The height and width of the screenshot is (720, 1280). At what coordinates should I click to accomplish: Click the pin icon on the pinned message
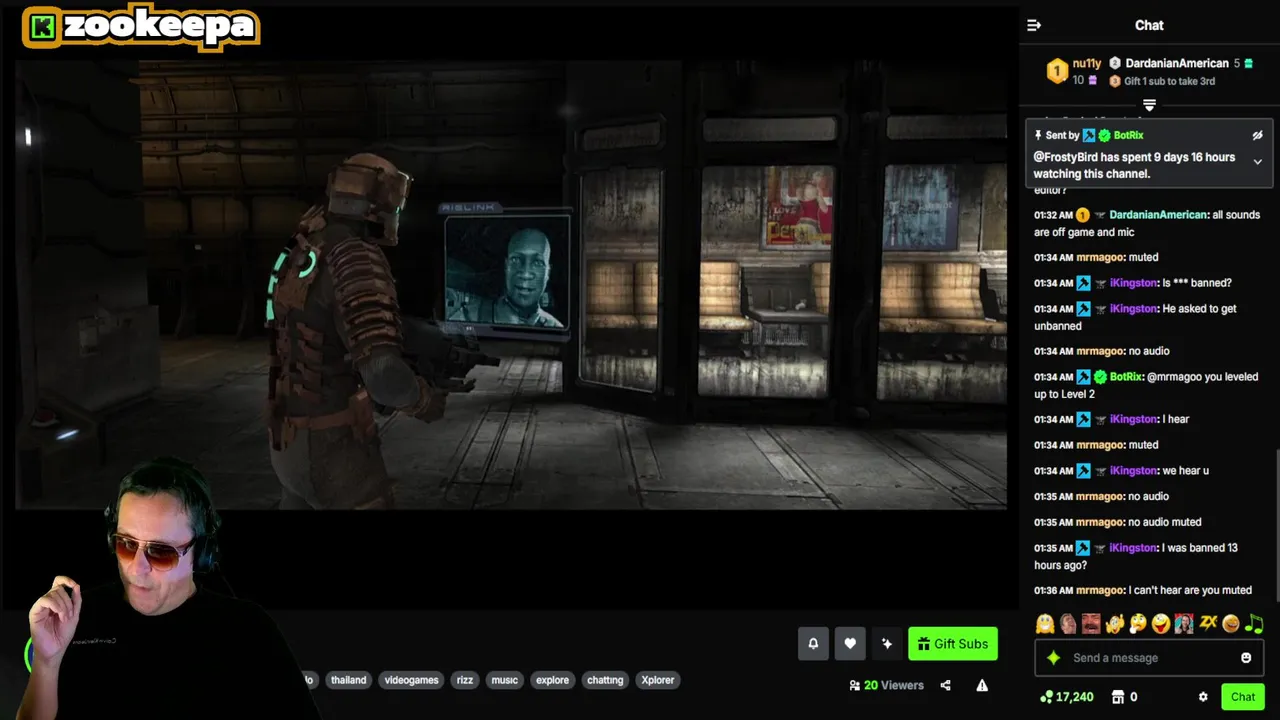[1038, 135]
